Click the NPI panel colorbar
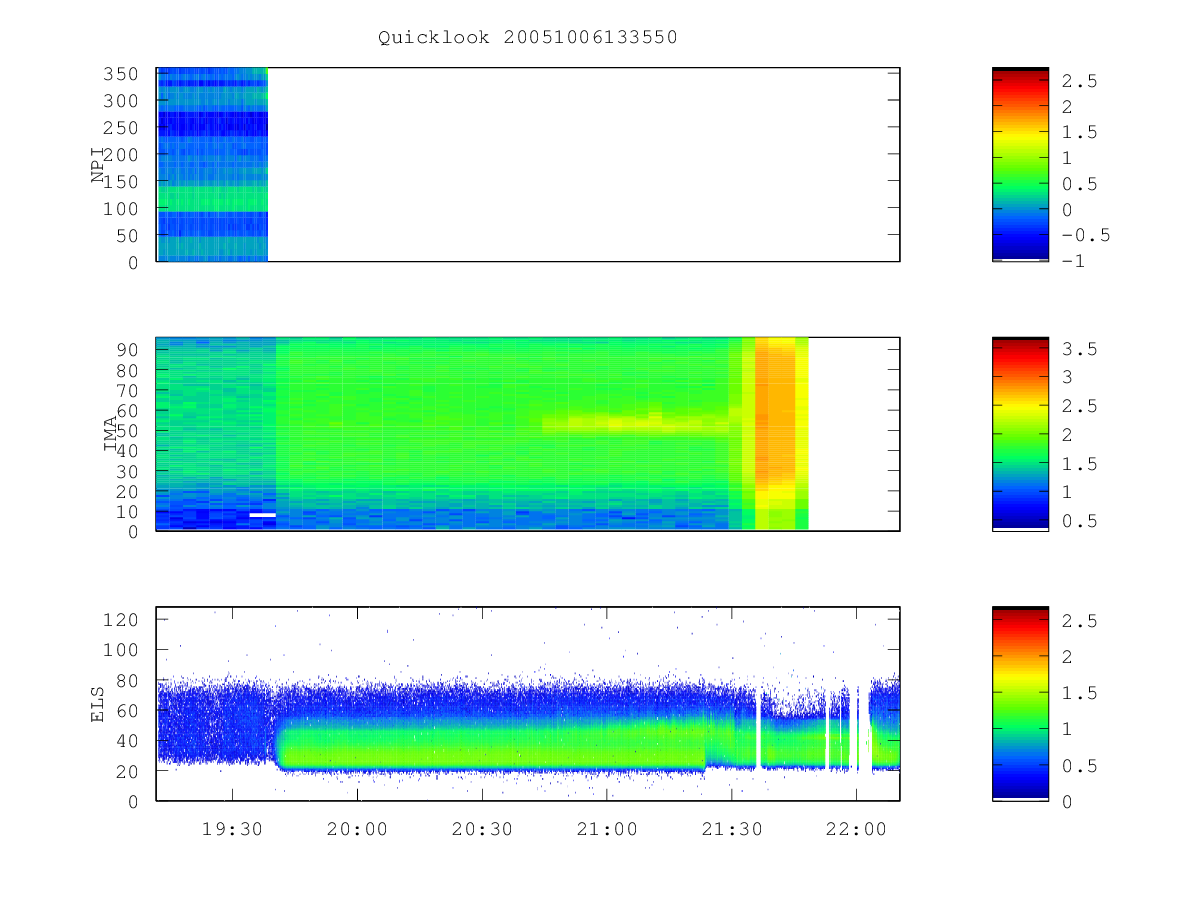Image resolution: width=1200 pixels, height=900 pixels. pyautogui.click(x=1020, y=165)
